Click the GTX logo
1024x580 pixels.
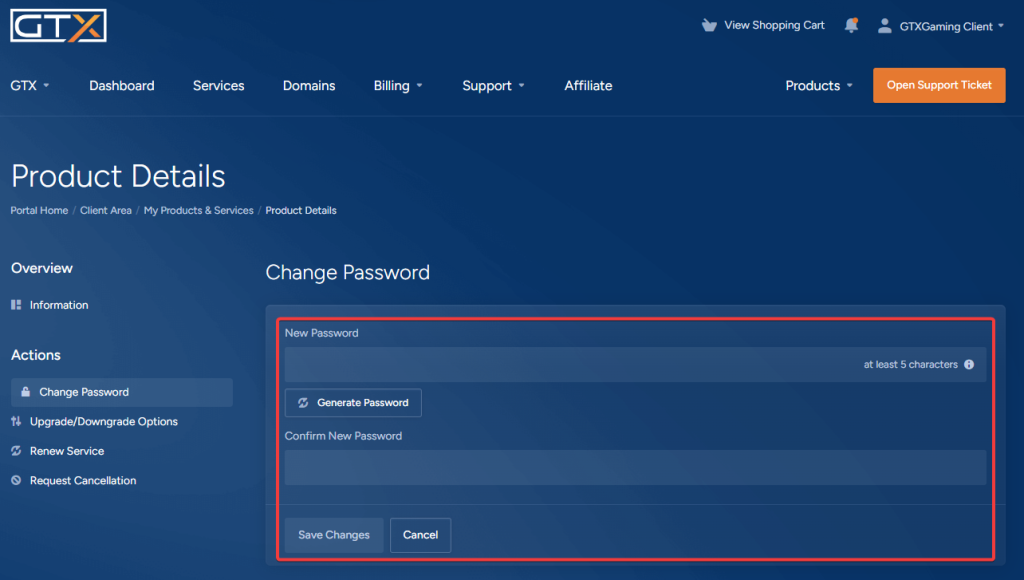58,26
